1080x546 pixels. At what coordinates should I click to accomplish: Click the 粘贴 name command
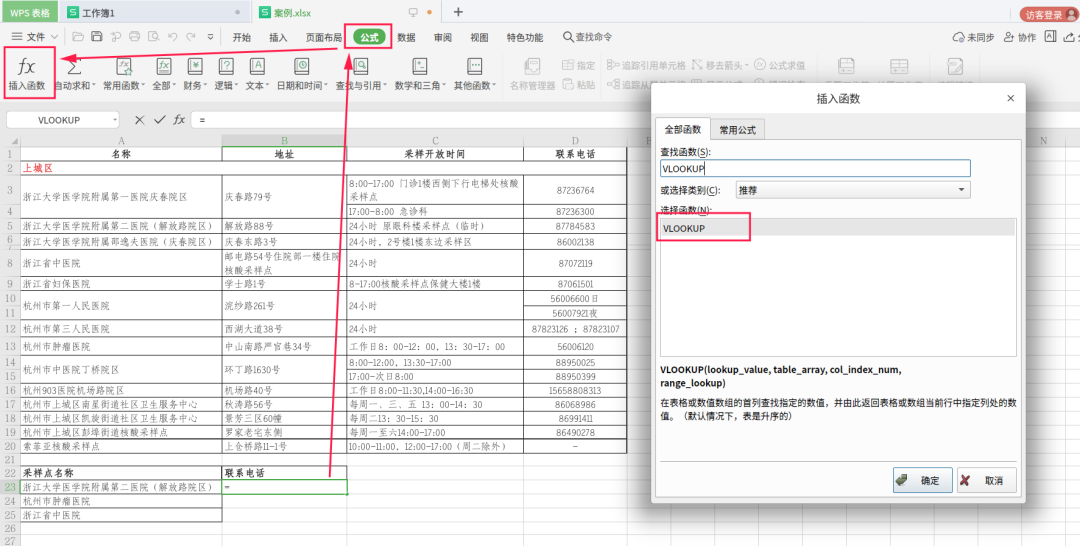[579, 85]
